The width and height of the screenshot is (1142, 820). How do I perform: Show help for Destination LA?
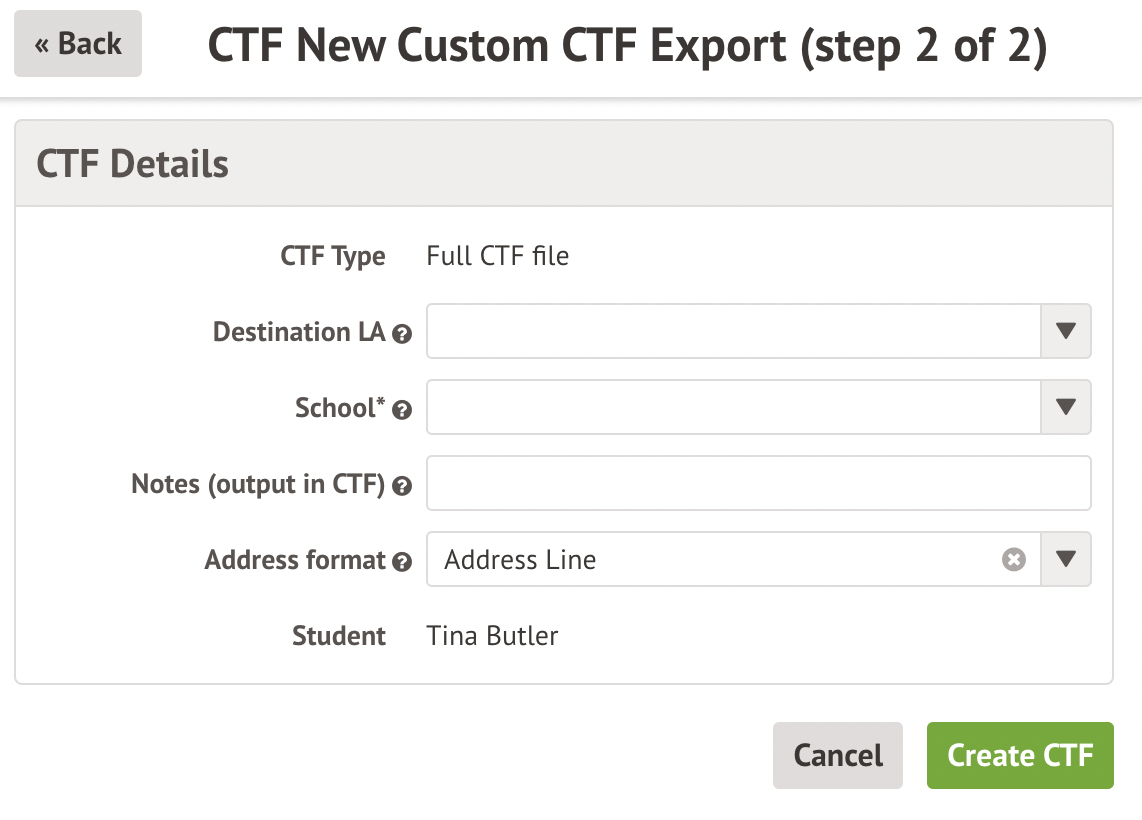[402, 334]
